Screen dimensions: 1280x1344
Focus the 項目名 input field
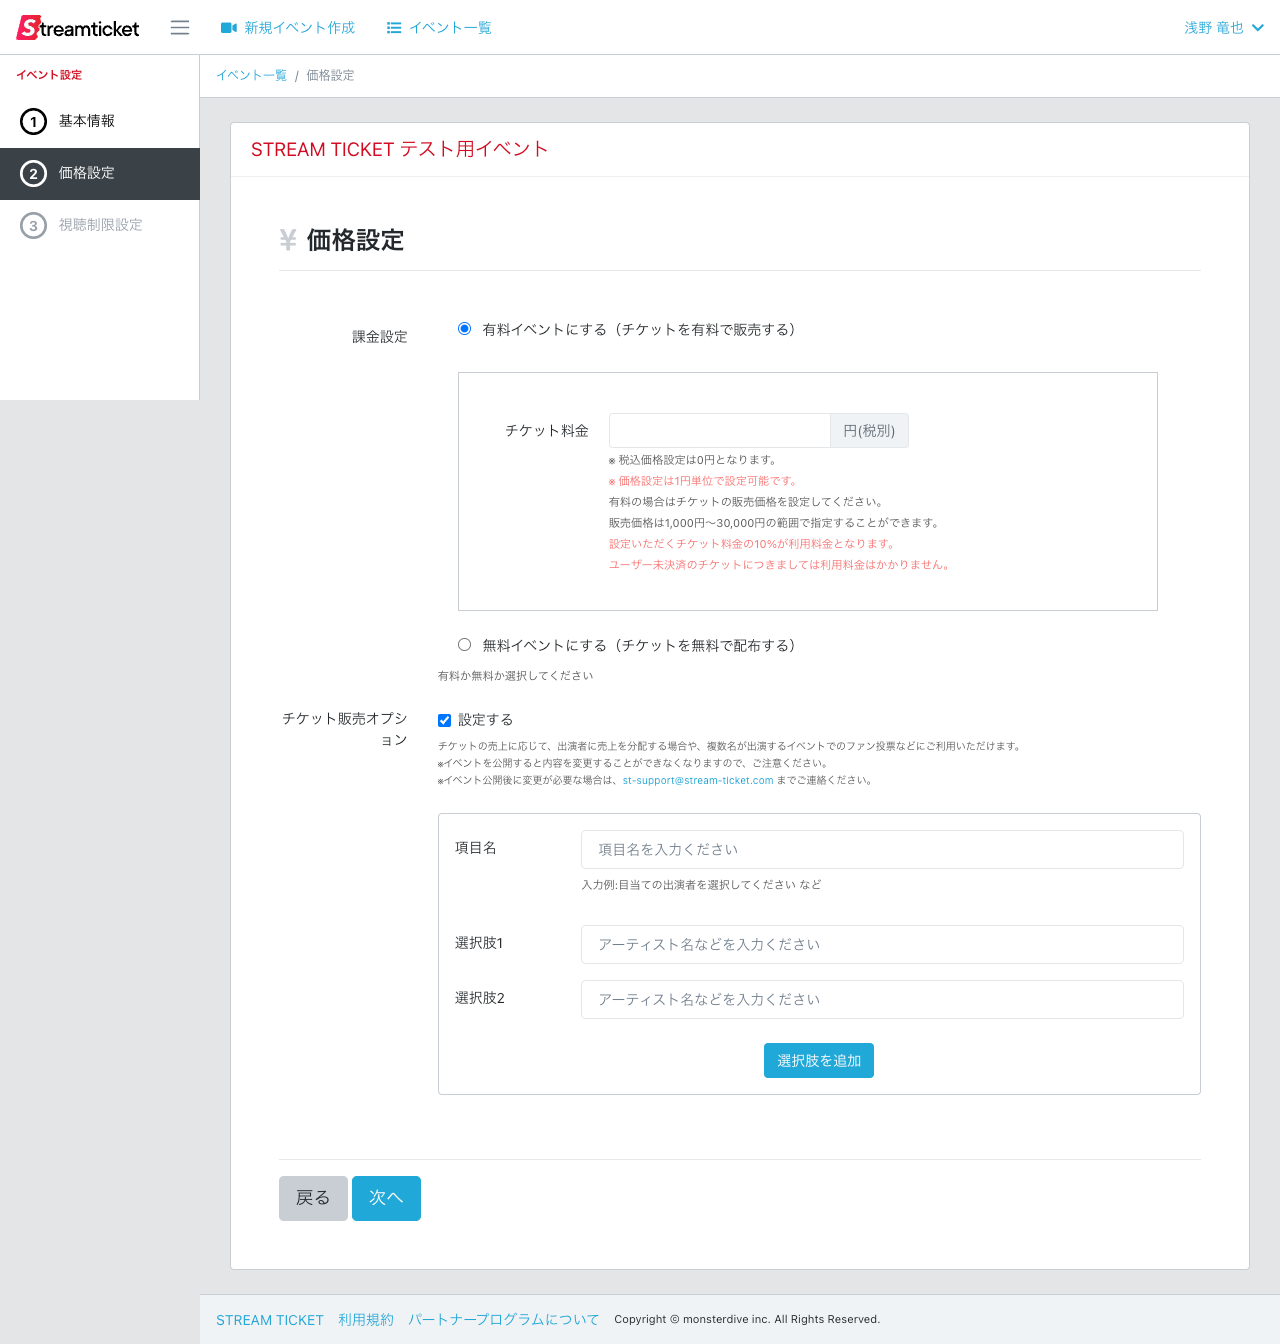click(882, 849)
